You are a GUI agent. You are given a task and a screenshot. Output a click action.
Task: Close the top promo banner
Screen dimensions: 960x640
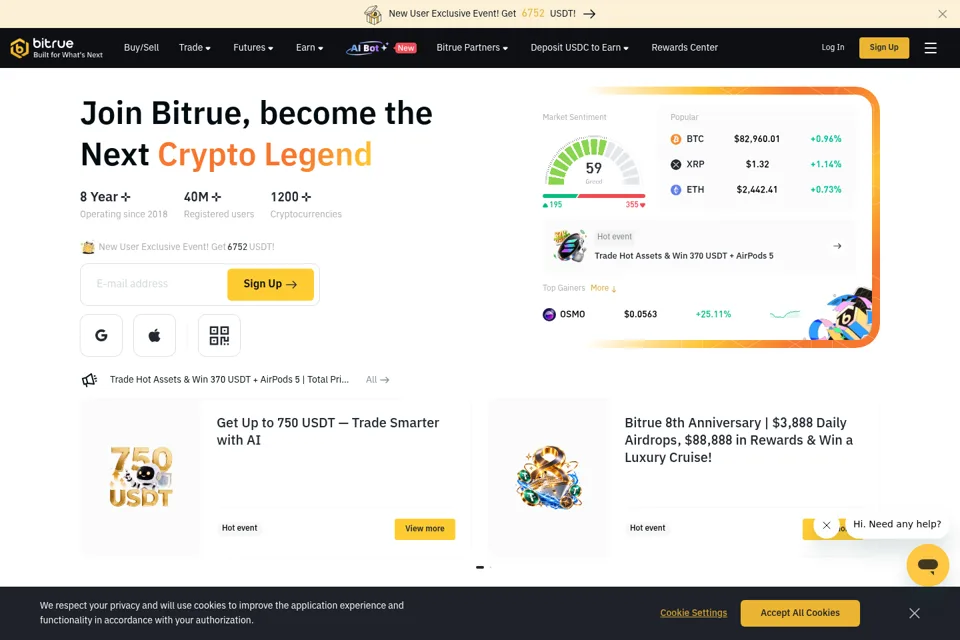[x=942, y=14]
